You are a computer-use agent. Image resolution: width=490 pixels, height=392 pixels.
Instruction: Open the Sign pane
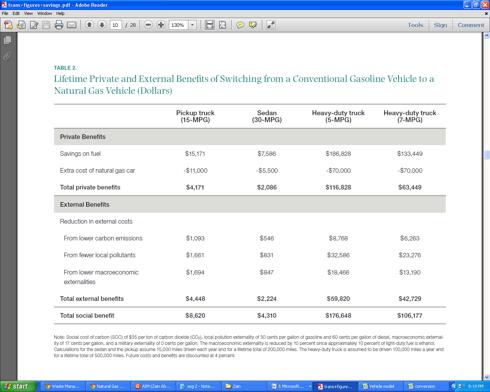(x=440, y=25)
